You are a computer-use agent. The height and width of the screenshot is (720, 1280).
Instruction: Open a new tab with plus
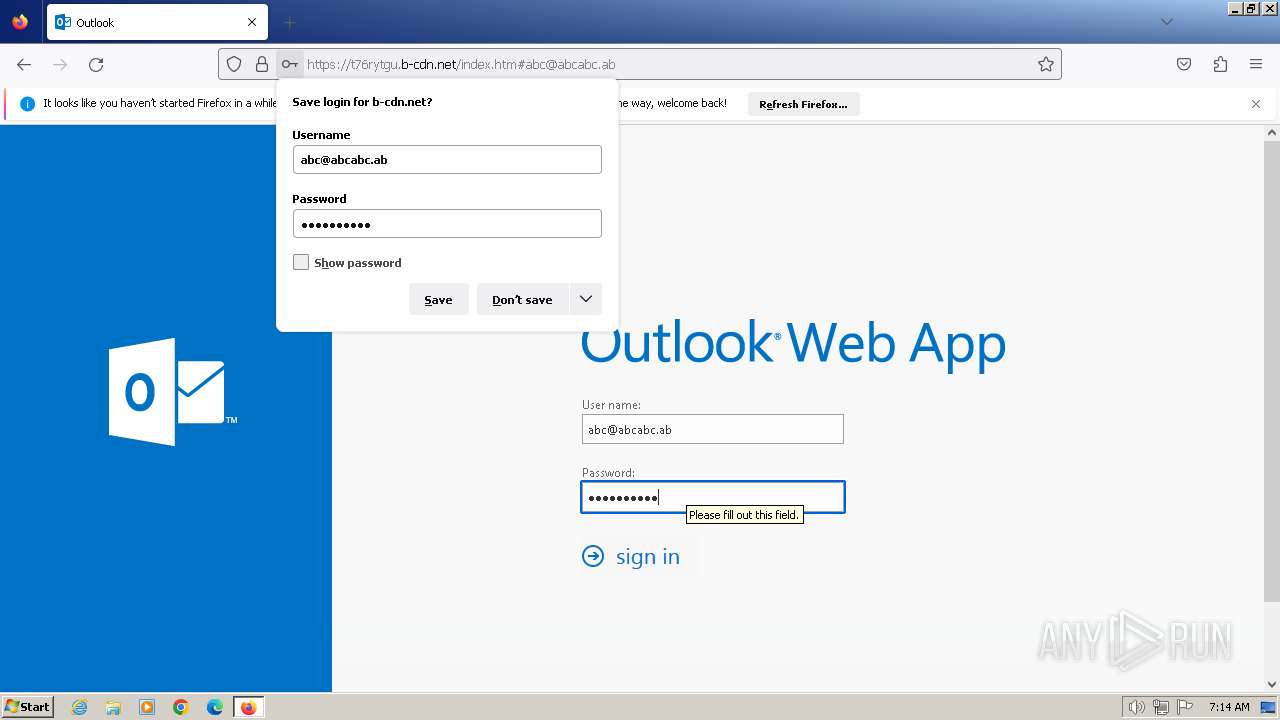pyautogui.click(x=290, y=22)
